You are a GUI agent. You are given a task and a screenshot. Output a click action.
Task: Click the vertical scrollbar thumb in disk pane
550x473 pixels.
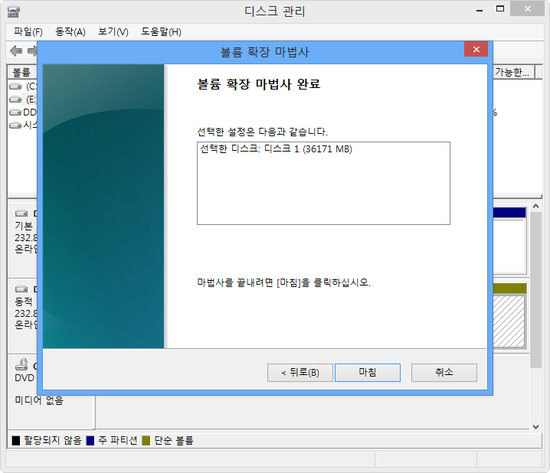tap(536, 290)
